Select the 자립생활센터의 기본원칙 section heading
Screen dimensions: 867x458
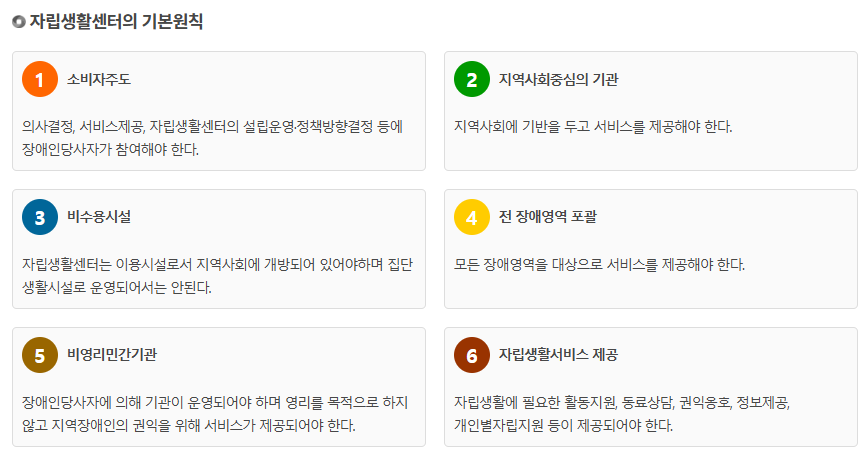click(x=116, y=21)
